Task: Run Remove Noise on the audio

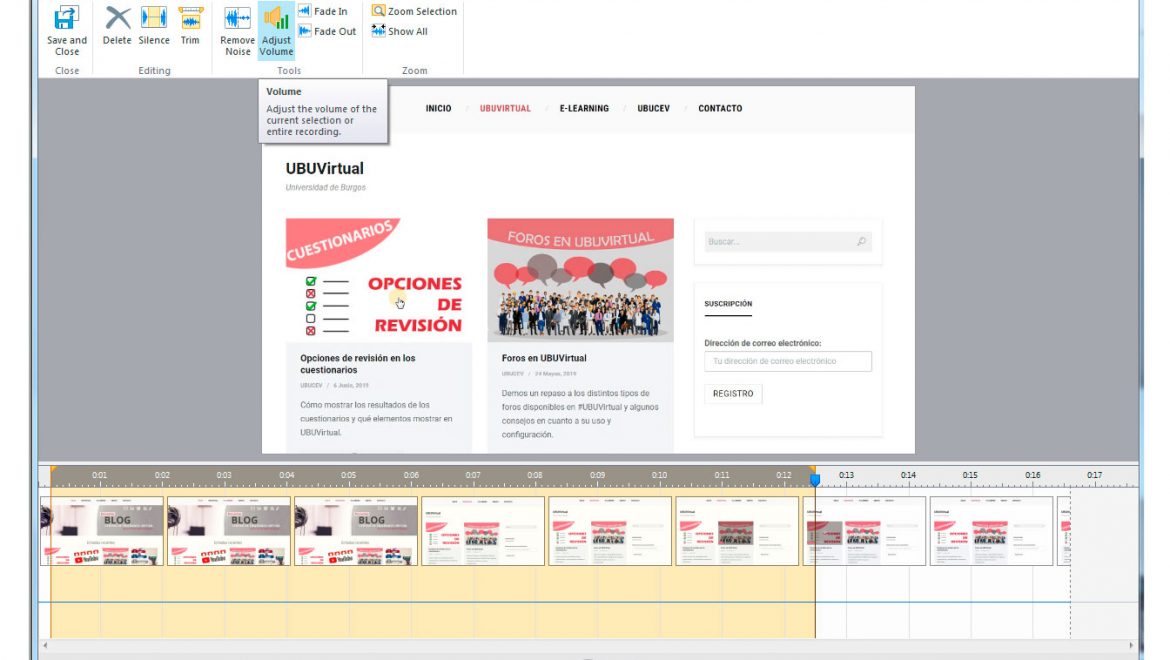Action: pos(237,31)
